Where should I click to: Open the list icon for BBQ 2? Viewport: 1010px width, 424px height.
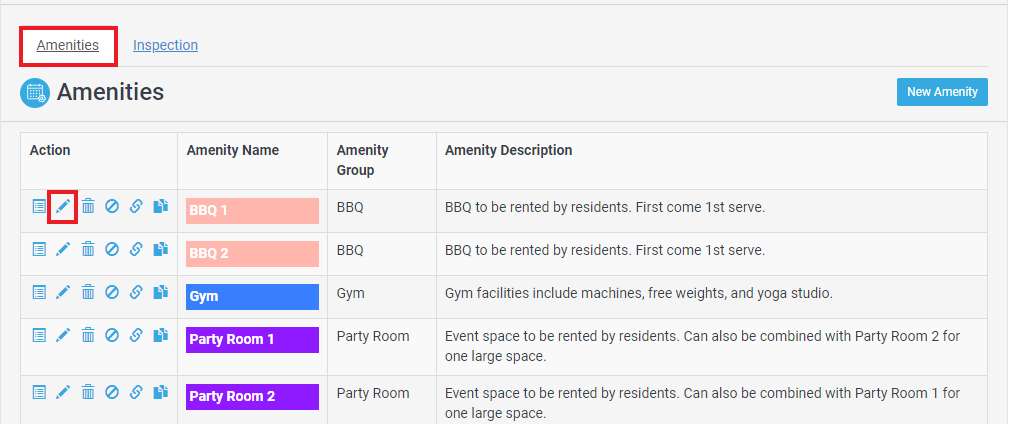point(39,249)
